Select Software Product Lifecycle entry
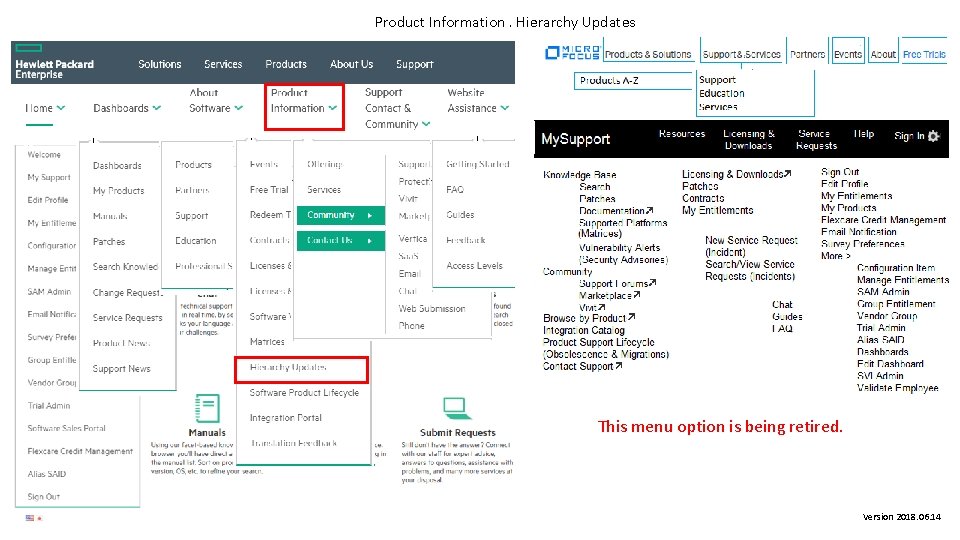Image resolution: width=960 pixels, height=540 pixels. (304, 392)
